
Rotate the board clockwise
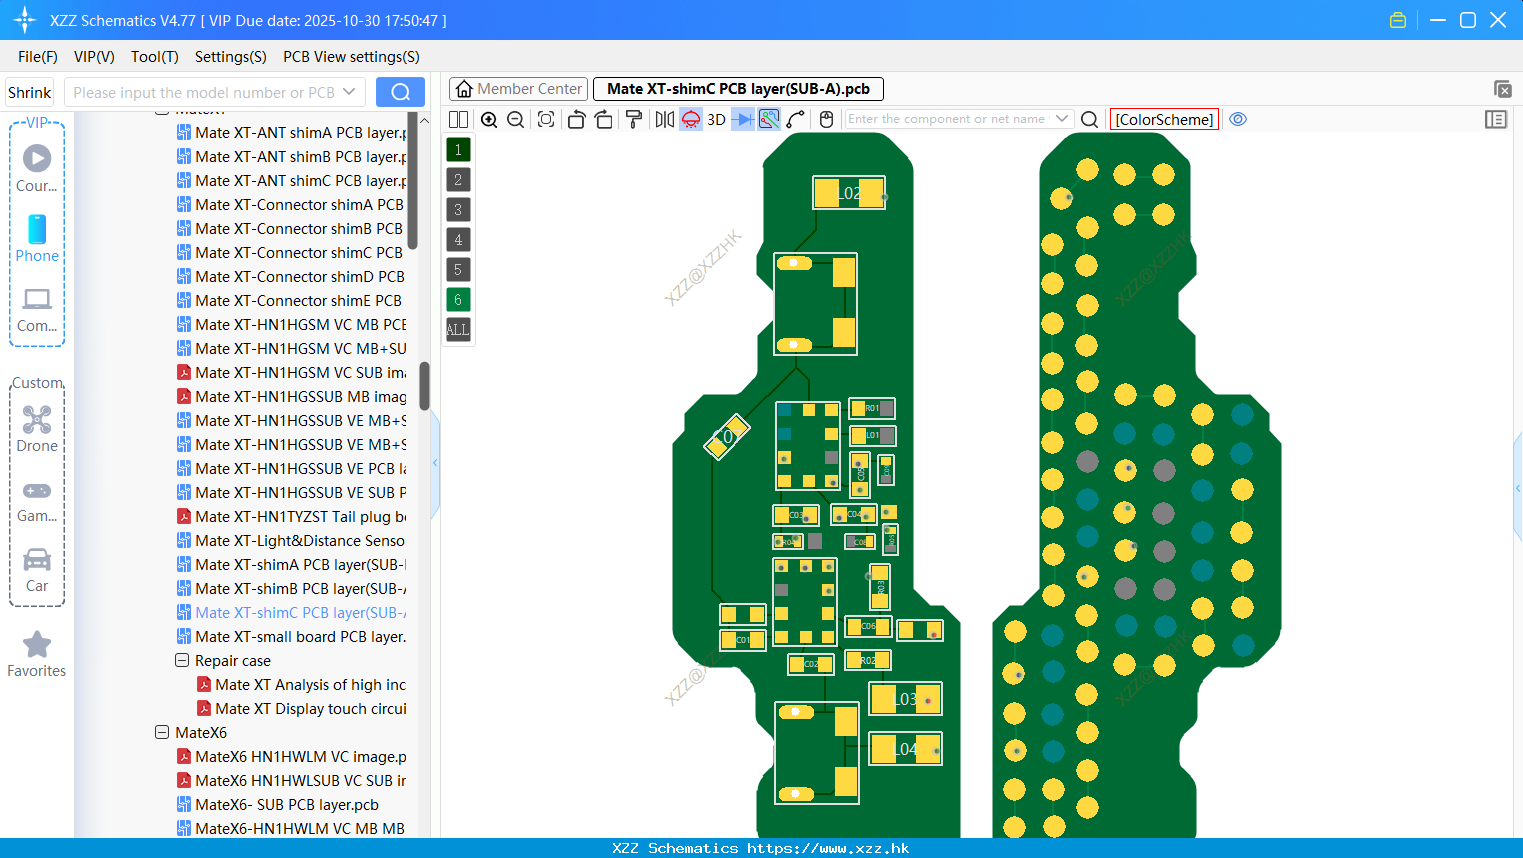604,119
